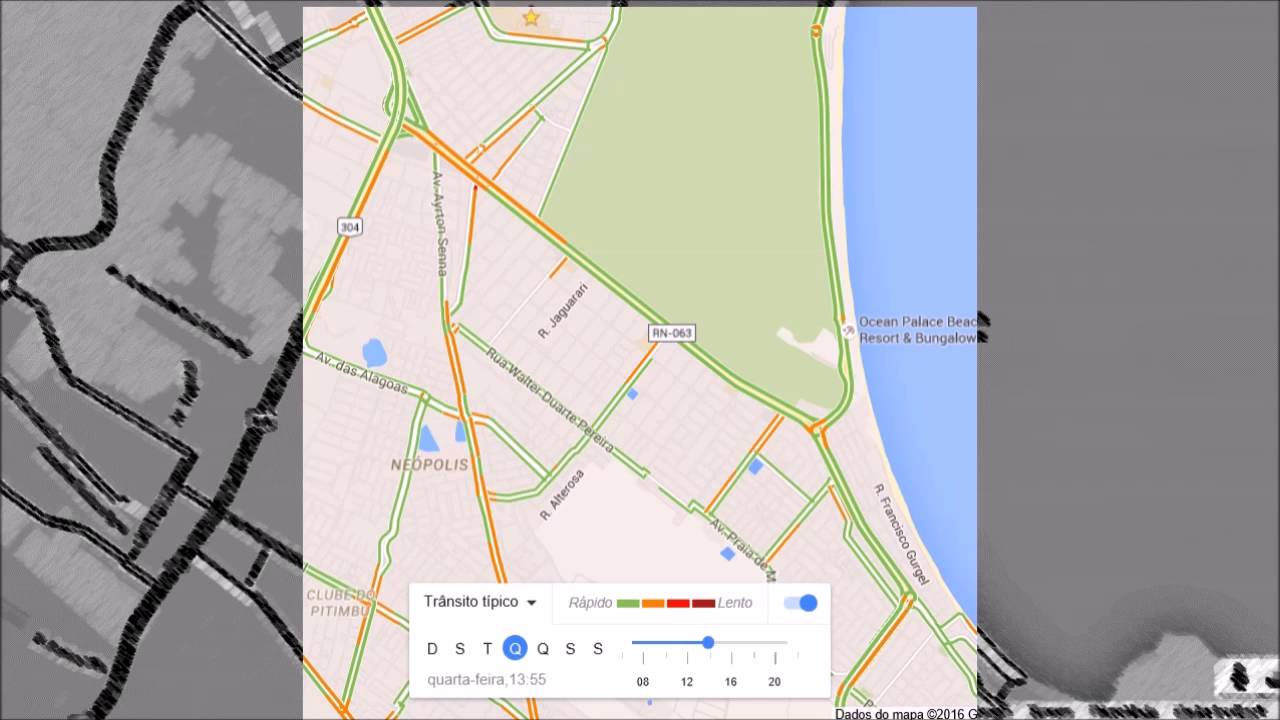Click the Ocean Palace Beach Resort label

pyautogui.click(x=918, y=330)
